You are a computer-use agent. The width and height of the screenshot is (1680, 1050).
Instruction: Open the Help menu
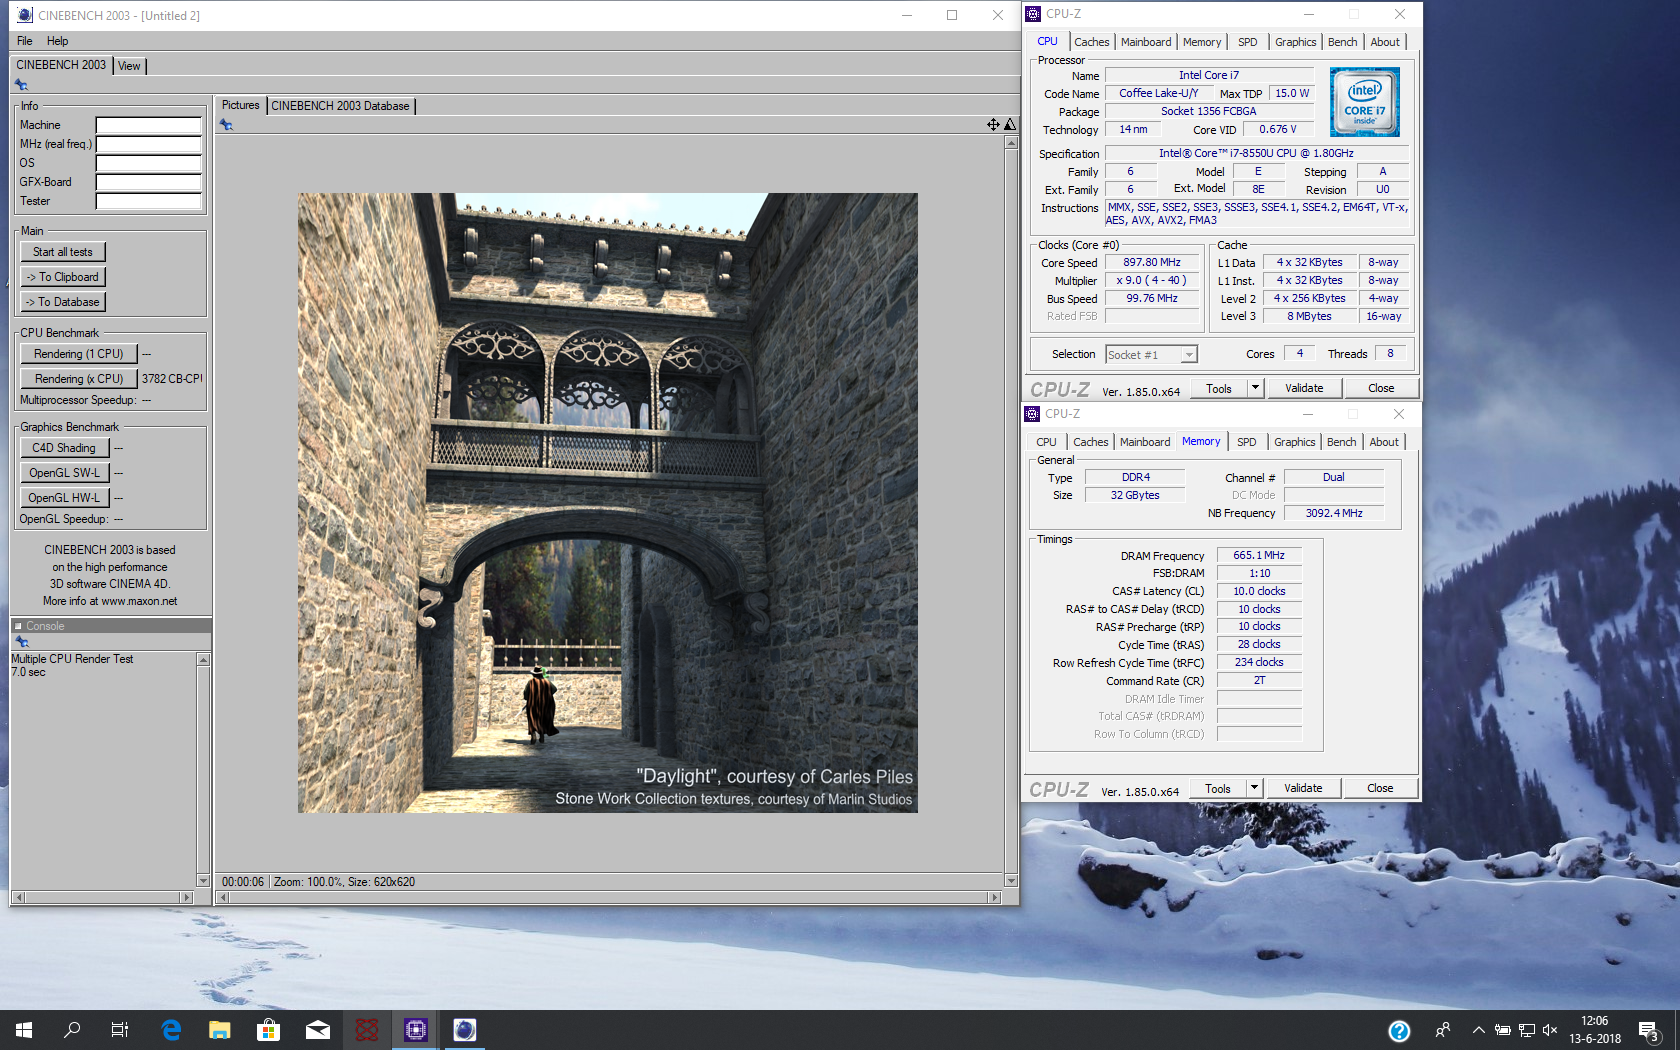58,41
